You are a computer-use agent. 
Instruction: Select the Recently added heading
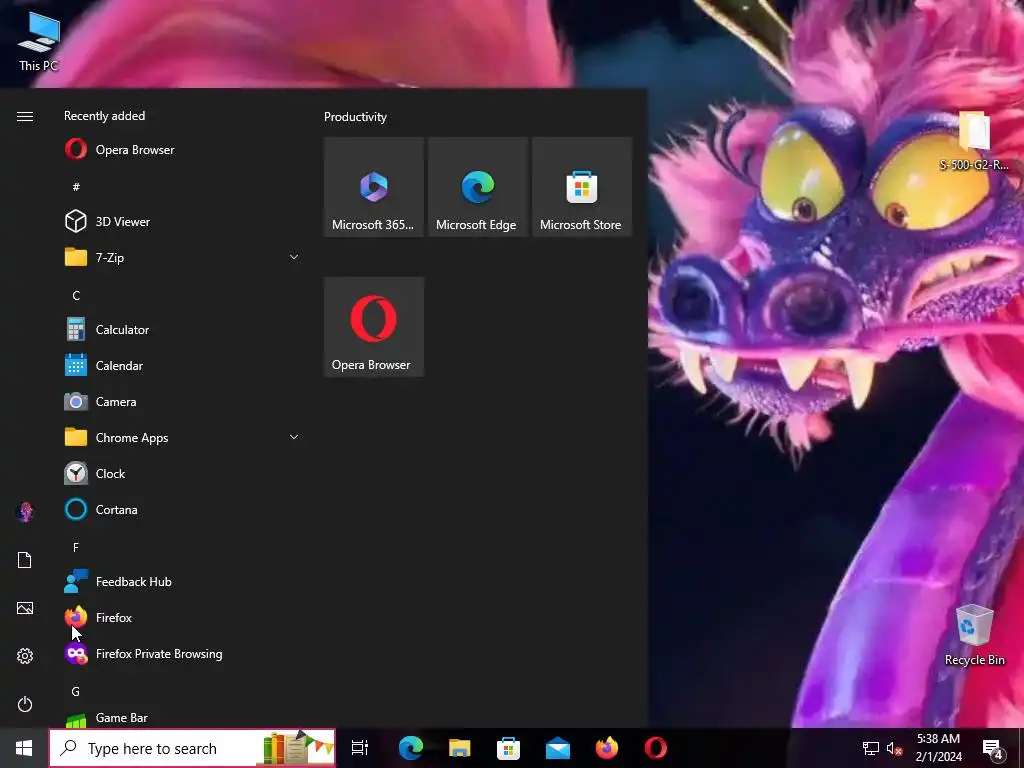tap(104, 116)
